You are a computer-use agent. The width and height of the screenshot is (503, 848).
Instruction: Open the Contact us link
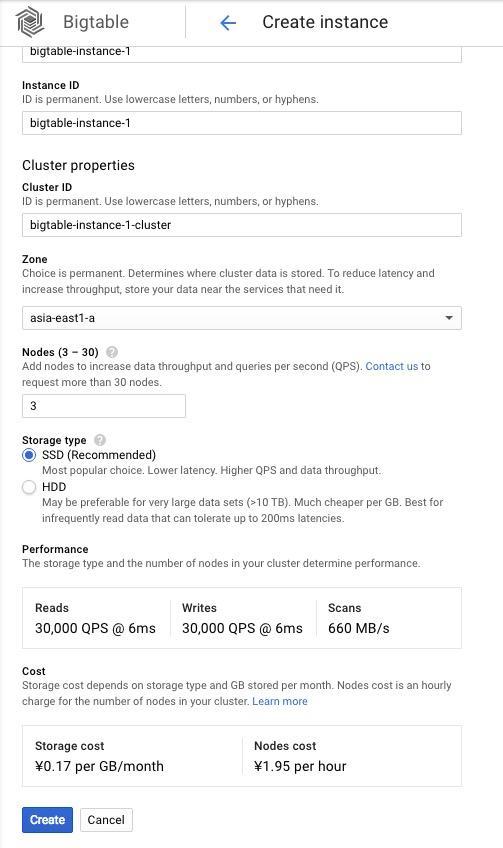click(392, 366)
